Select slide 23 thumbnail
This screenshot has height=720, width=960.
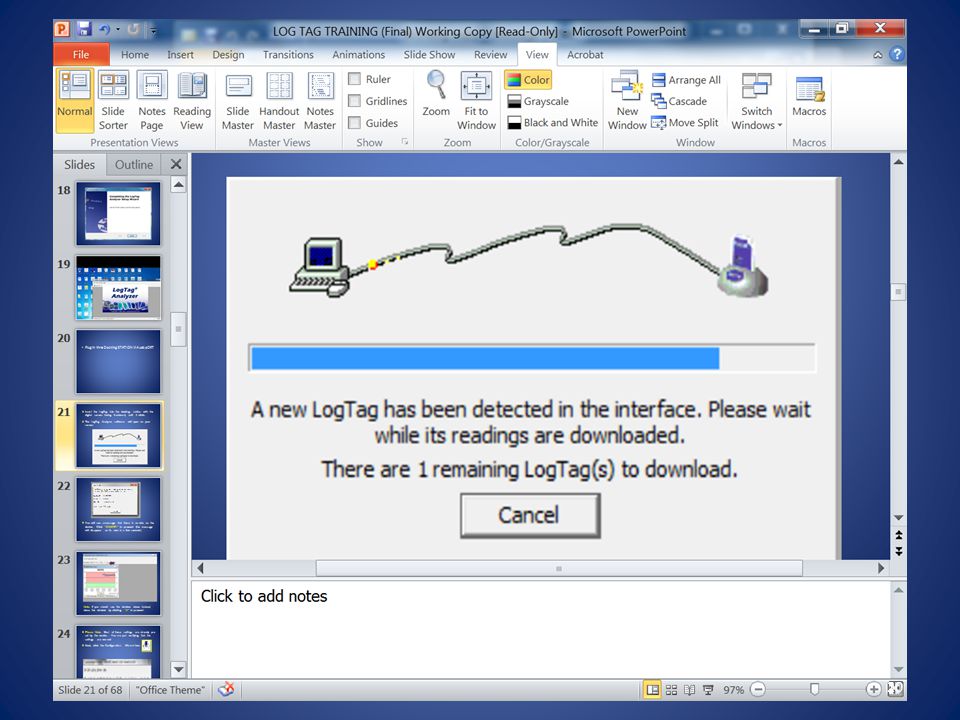(x=118, y=583)
